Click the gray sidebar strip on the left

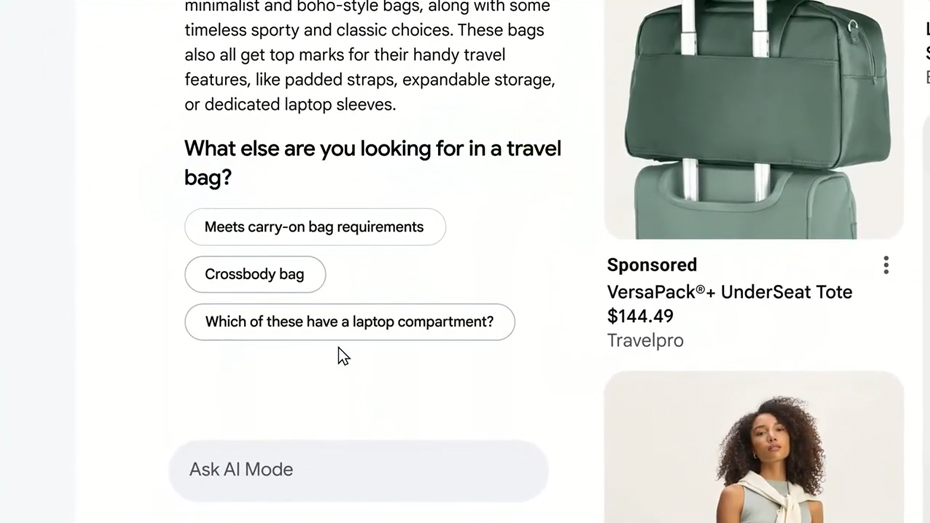38,262
